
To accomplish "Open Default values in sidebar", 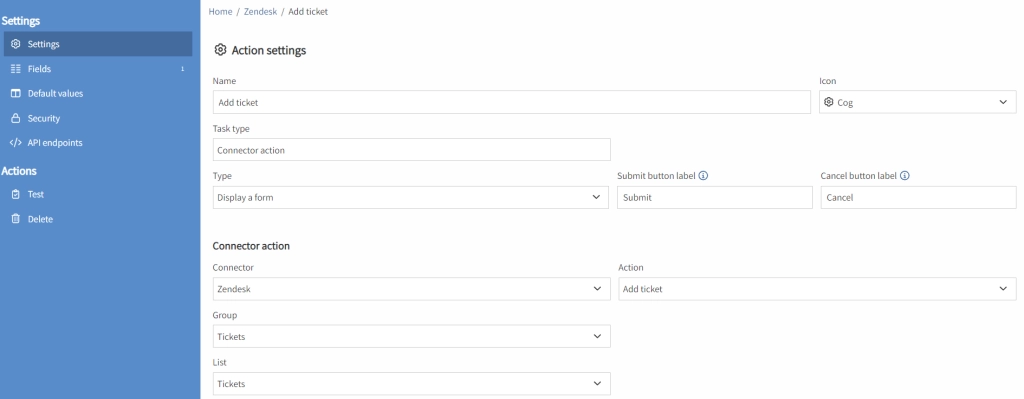I will [98, 93].
